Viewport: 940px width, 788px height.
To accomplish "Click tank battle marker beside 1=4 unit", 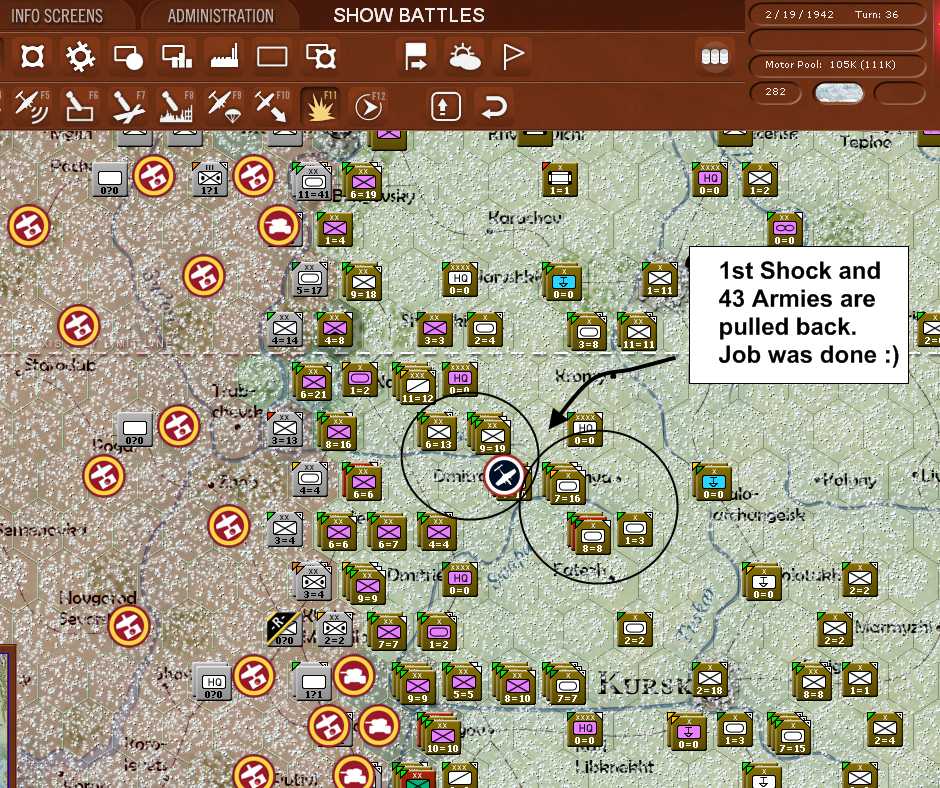I will point(279,226).
